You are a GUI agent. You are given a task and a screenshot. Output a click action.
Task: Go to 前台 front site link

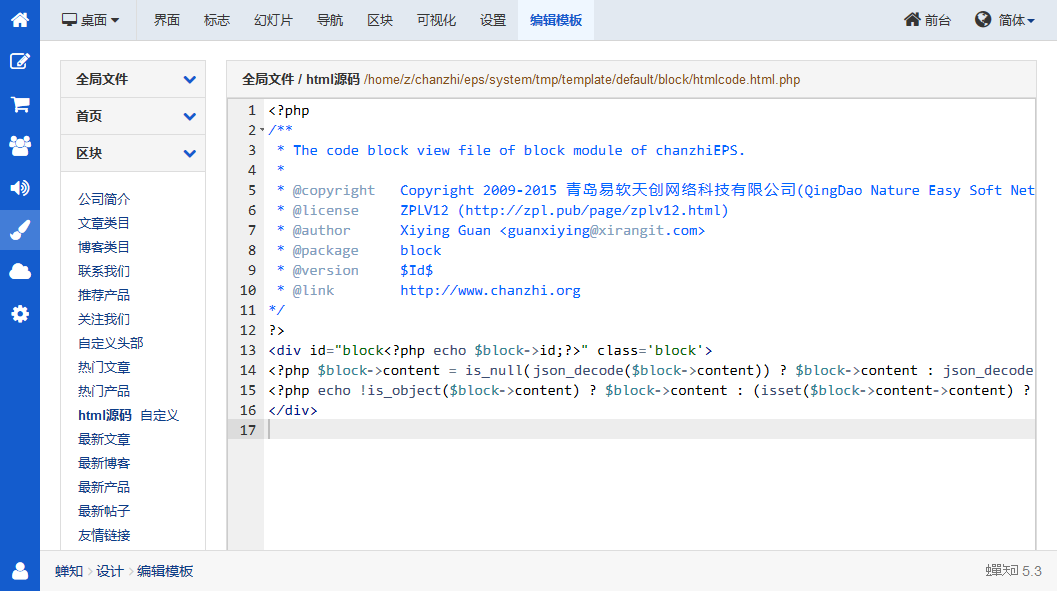pyautogui.click(x=927, y=20)
